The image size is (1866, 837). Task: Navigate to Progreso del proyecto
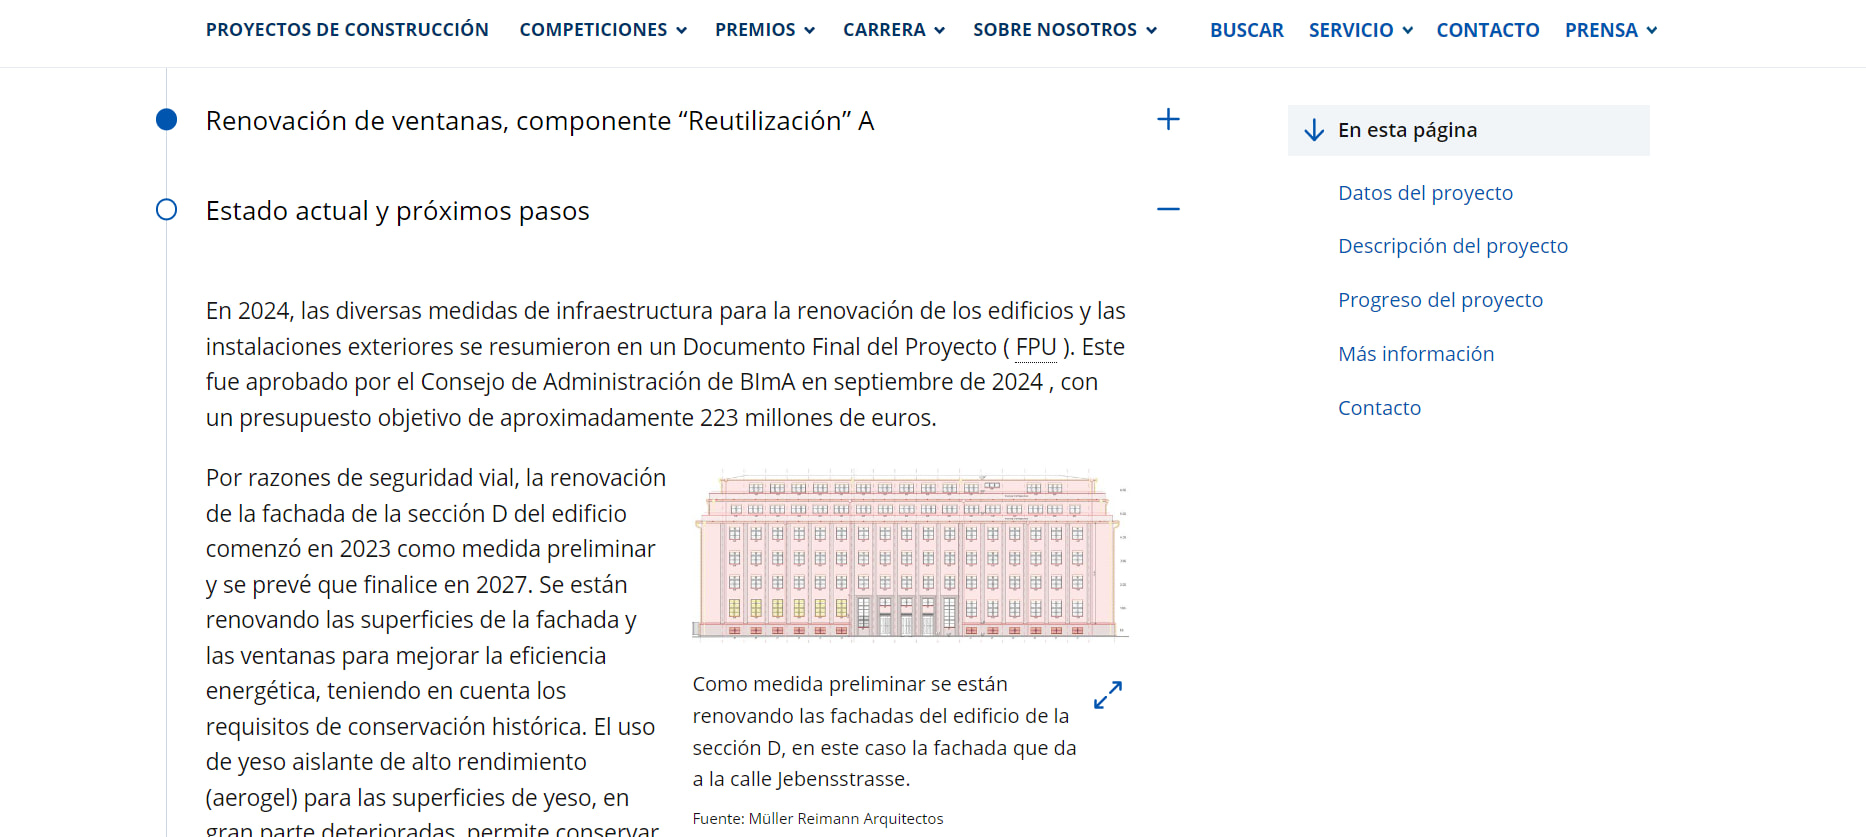coord(1440,300)
